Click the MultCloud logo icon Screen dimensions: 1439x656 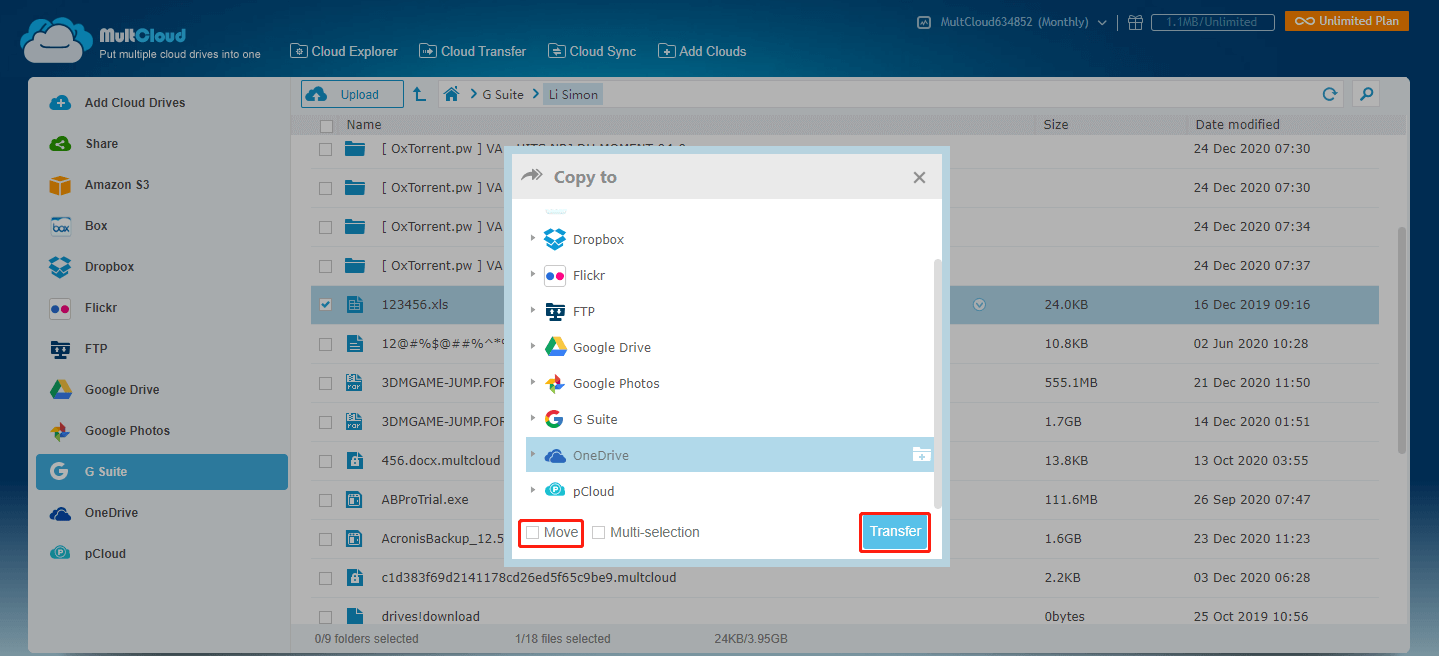click(x=56, y=41)
